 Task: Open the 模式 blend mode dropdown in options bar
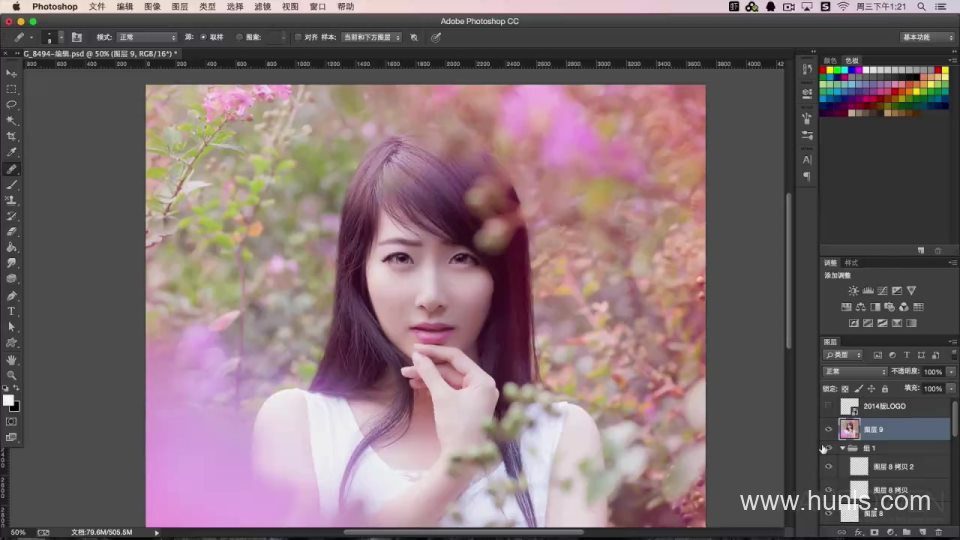tap(147, 37)
